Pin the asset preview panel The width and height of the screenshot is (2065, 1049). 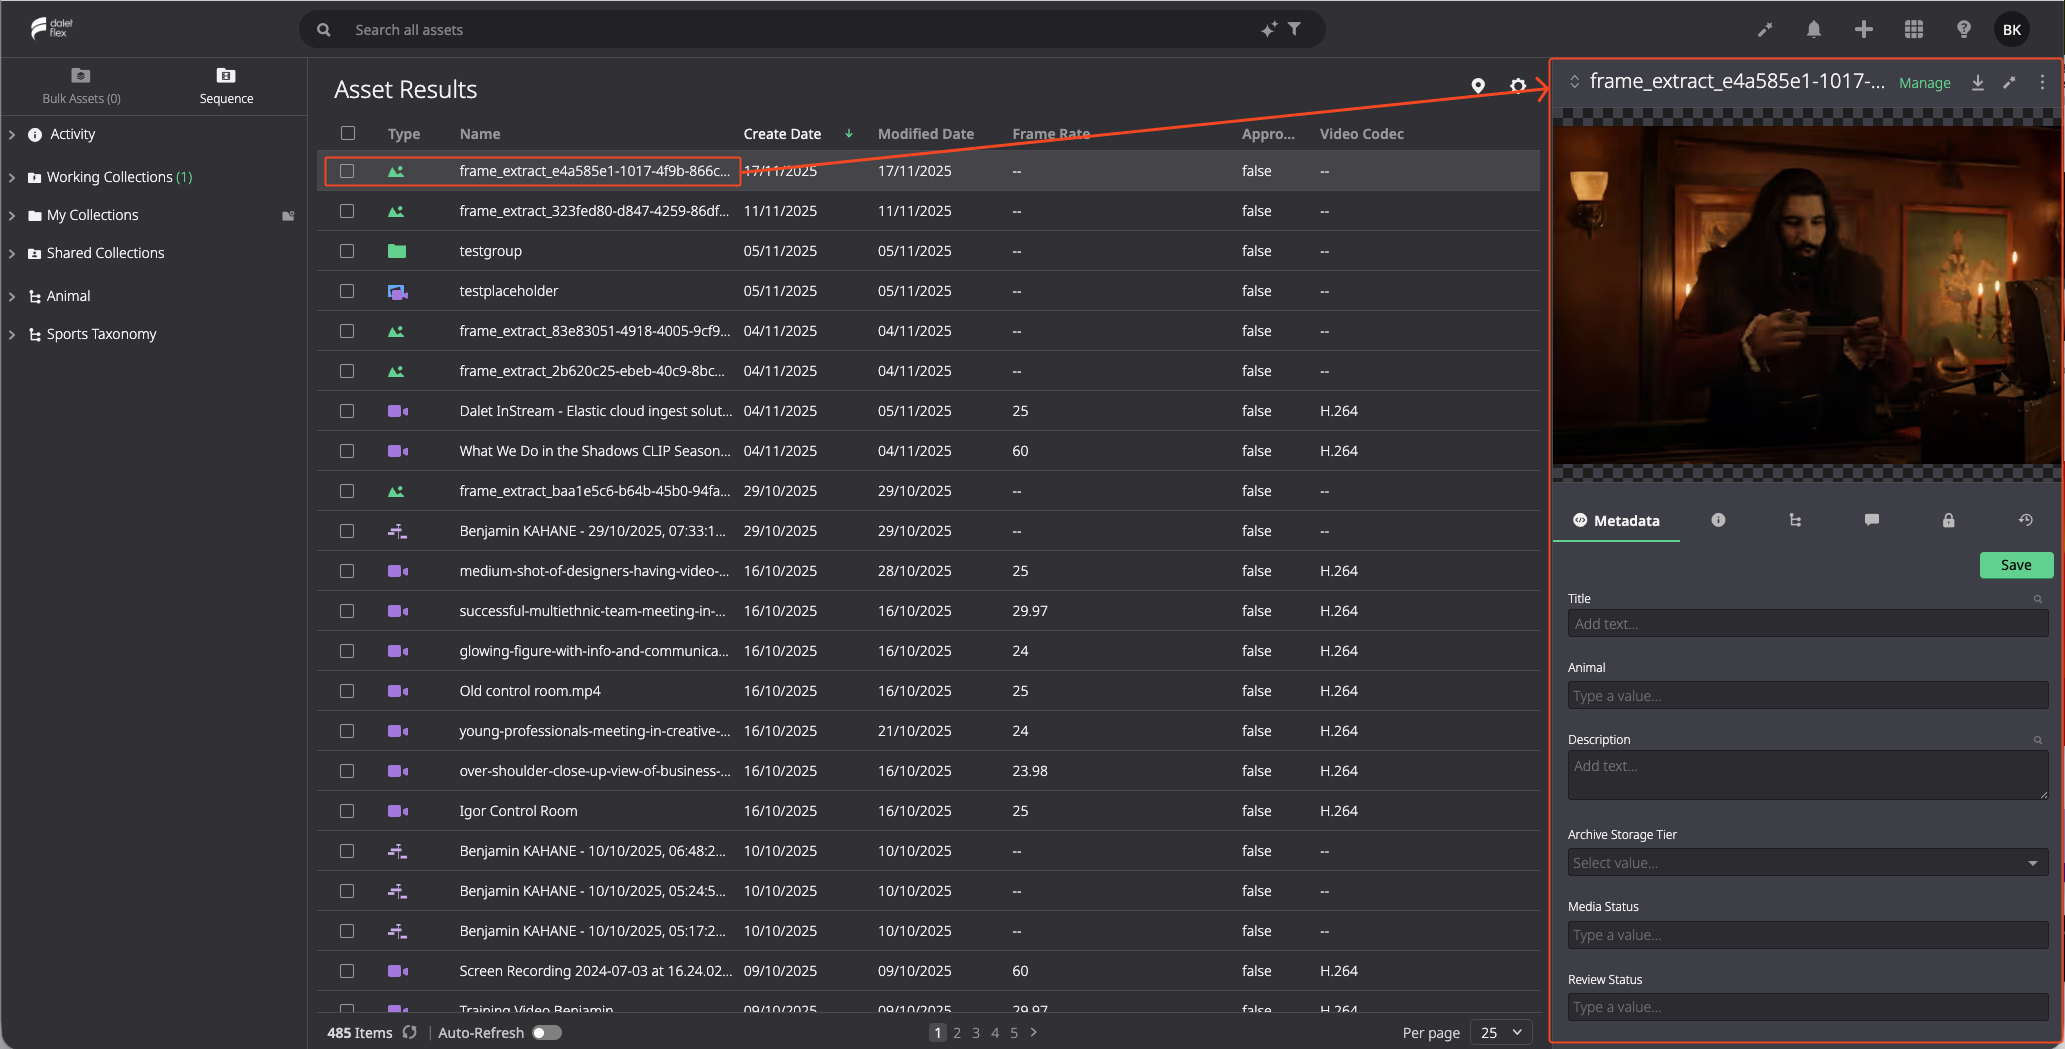(2009, 82)
